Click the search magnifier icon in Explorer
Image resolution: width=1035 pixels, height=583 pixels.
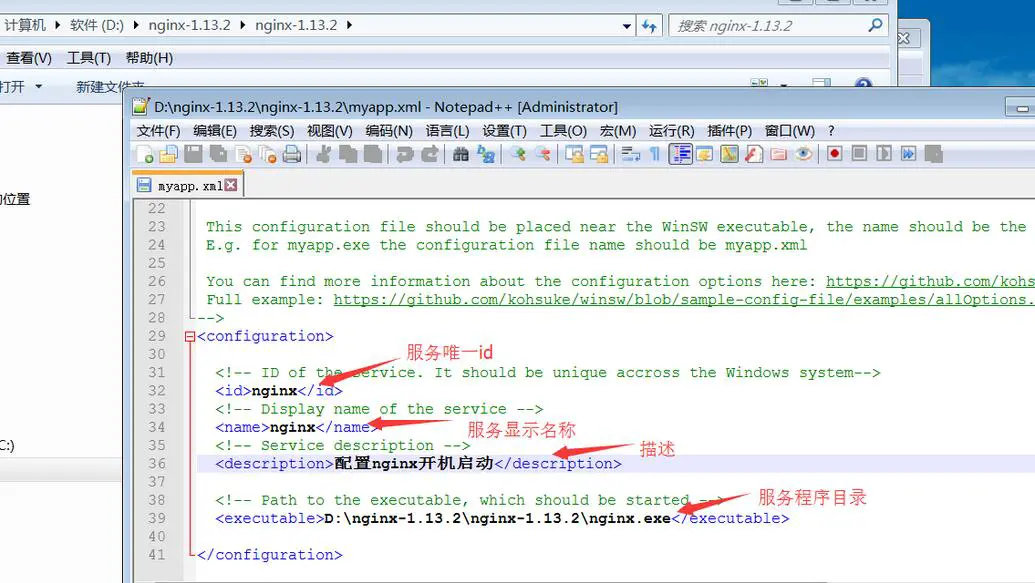point(875,25)
